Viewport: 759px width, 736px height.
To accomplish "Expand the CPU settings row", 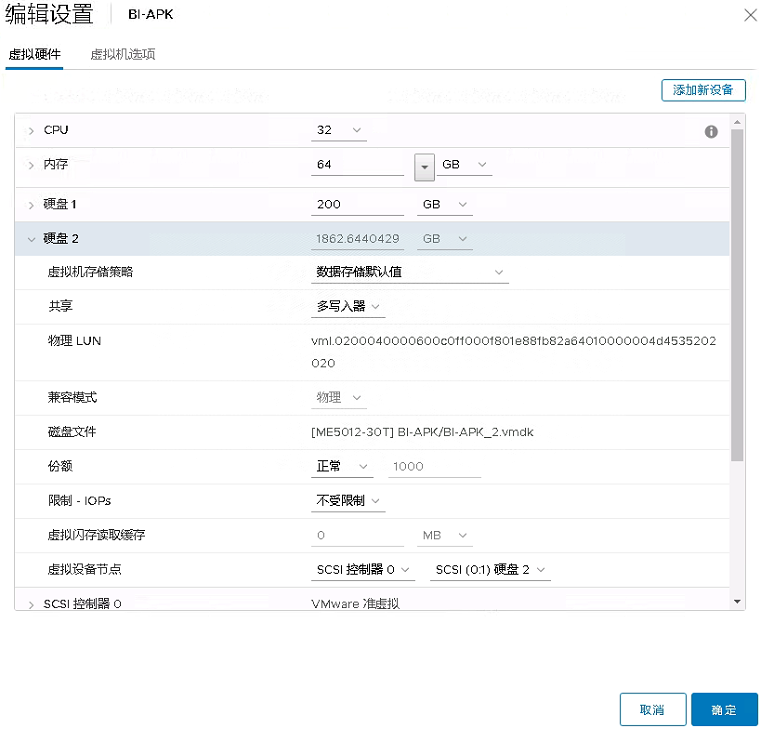I will pyautogui.click(x=32, y=131).
